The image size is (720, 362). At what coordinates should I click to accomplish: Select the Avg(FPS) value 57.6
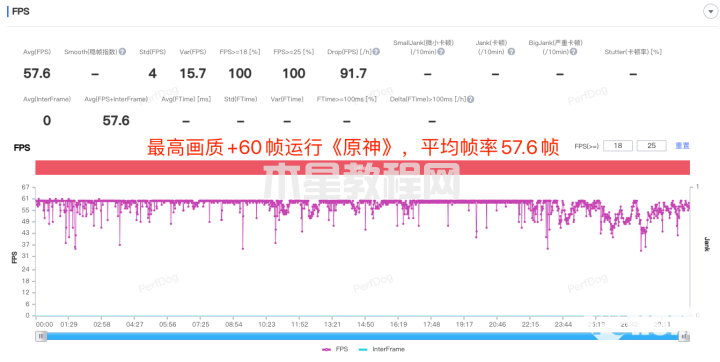coord(37,74)
